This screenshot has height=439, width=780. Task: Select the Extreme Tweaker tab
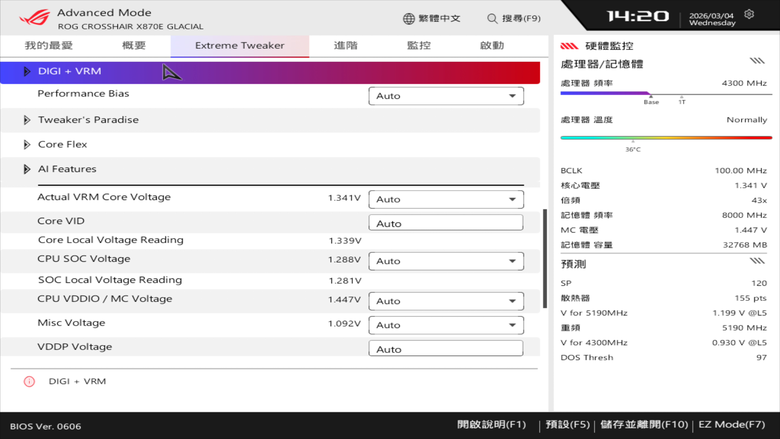240,46
